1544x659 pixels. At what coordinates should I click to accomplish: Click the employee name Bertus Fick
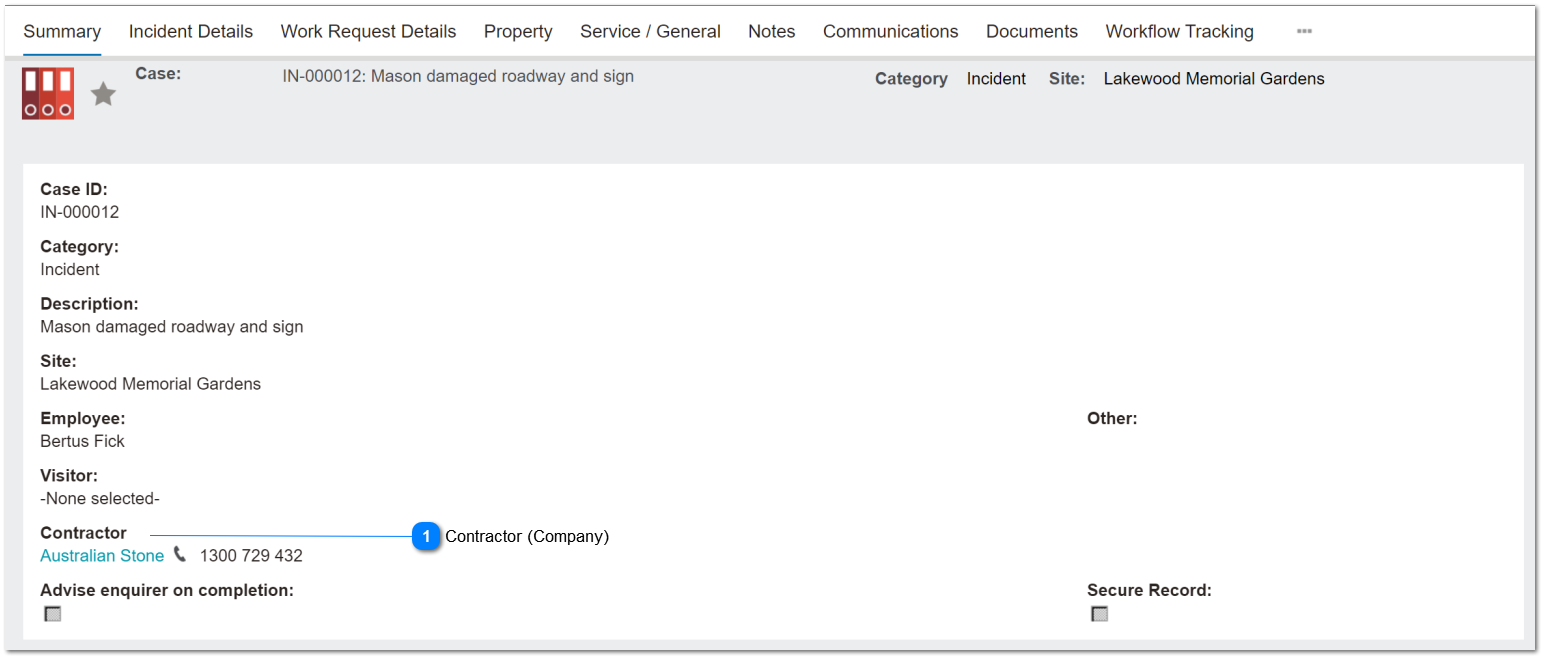tap(82, 441)
